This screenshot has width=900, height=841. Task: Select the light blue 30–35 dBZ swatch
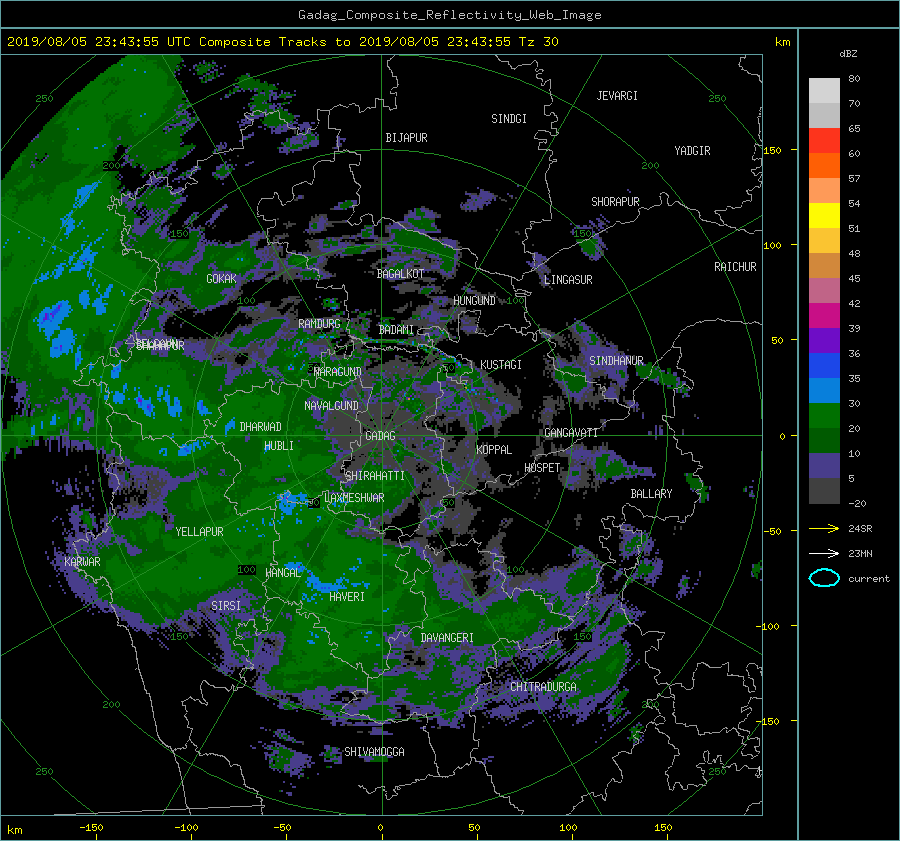(x=824, y=390)
